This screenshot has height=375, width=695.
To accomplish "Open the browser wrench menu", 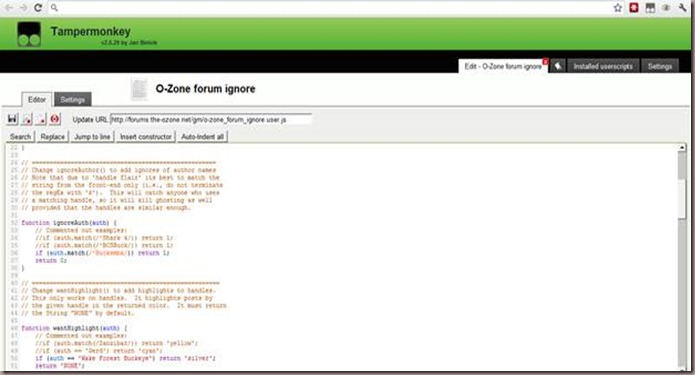I will pyautogui.click(x=682, y=8).
